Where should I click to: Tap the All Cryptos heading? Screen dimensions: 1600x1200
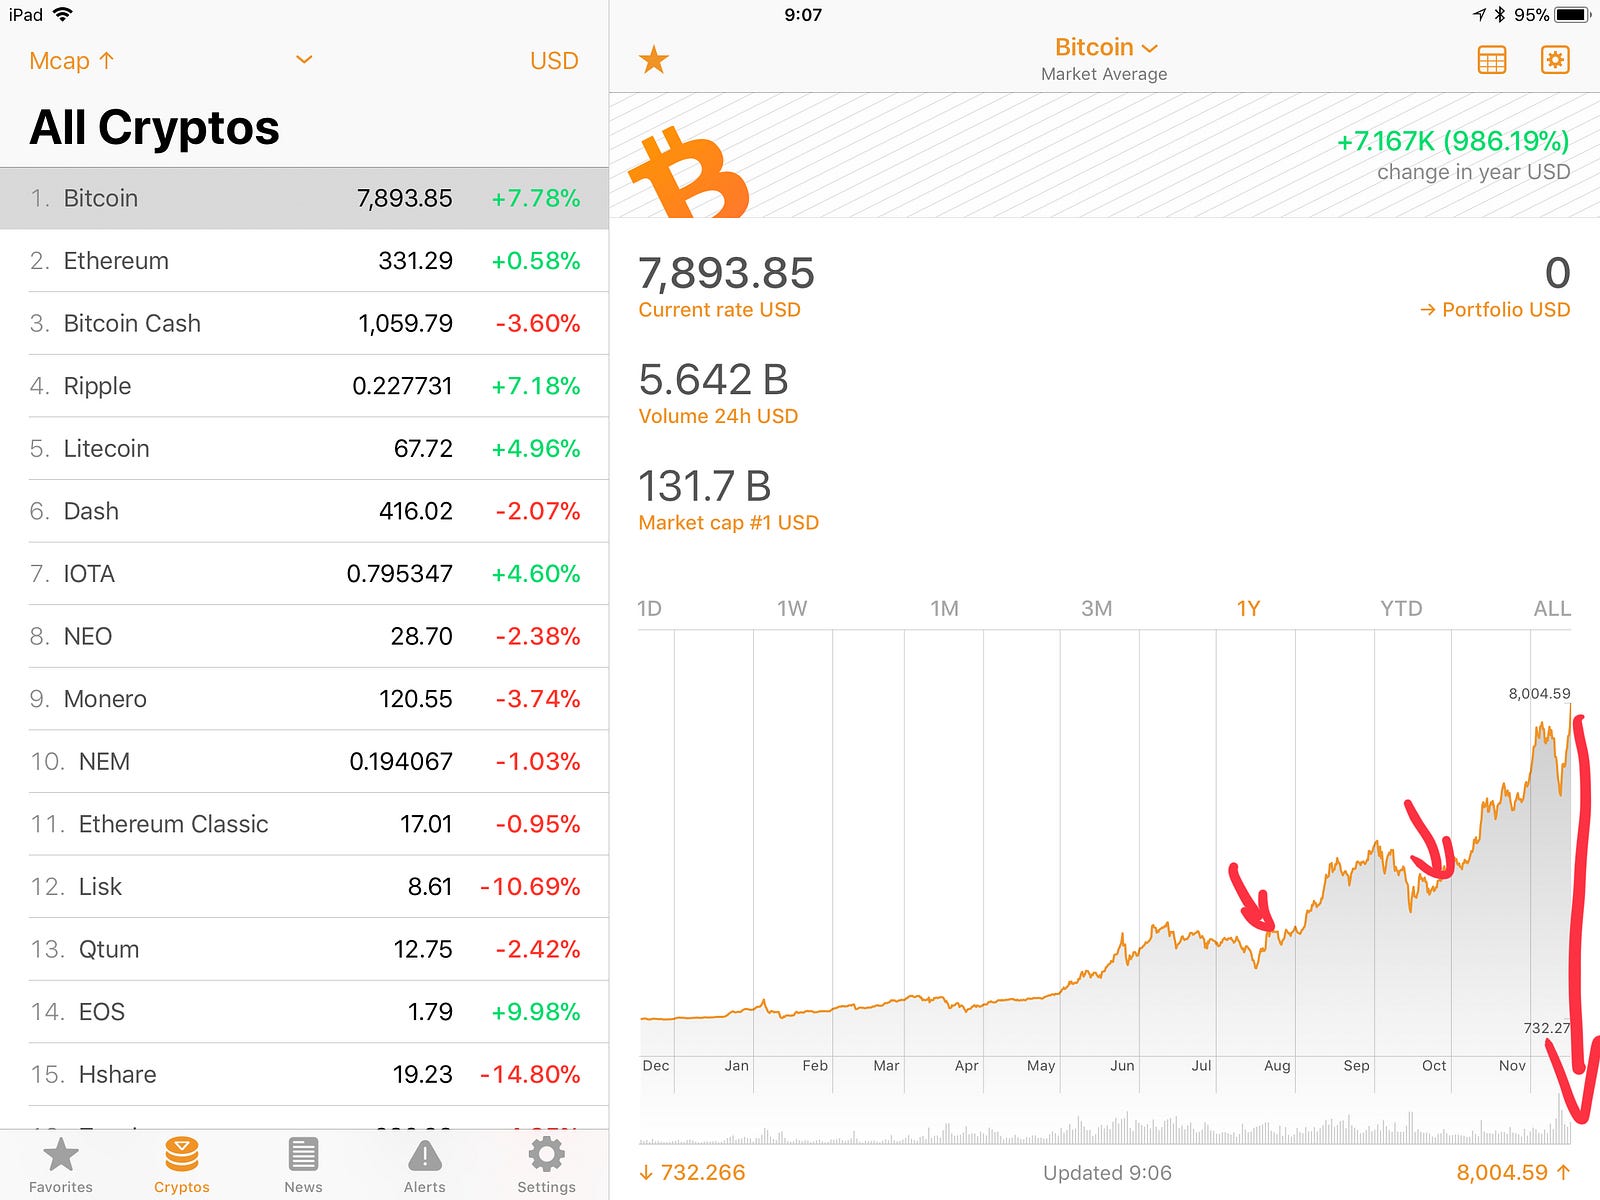[154, 127]
